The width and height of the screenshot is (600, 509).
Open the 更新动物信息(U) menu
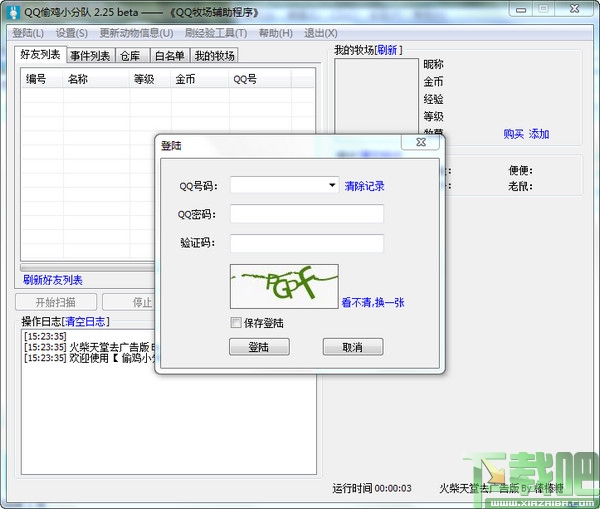tap(136, 33)
